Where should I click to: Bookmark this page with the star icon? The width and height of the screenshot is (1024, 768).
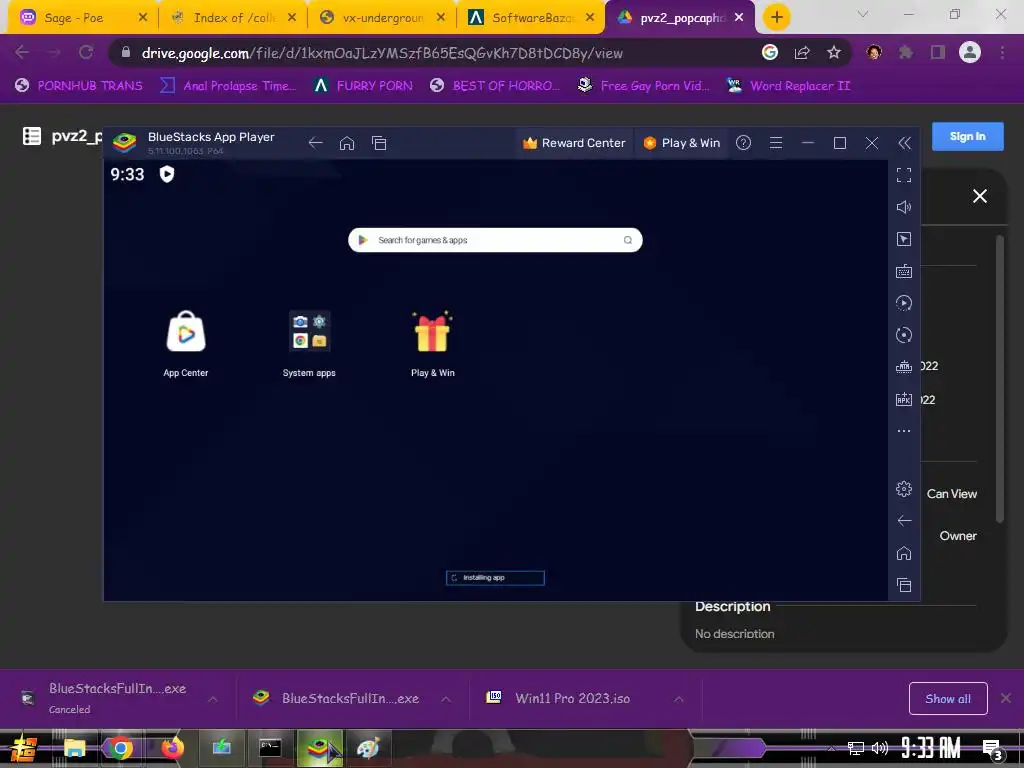click(834, 53)
